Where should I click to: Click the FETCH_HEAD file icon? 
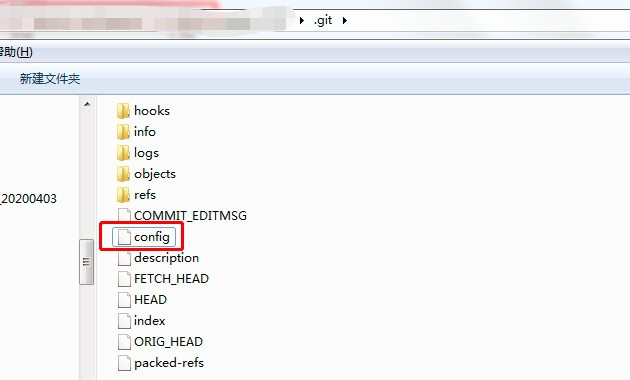pyautogui.click(x=125, y=279)
